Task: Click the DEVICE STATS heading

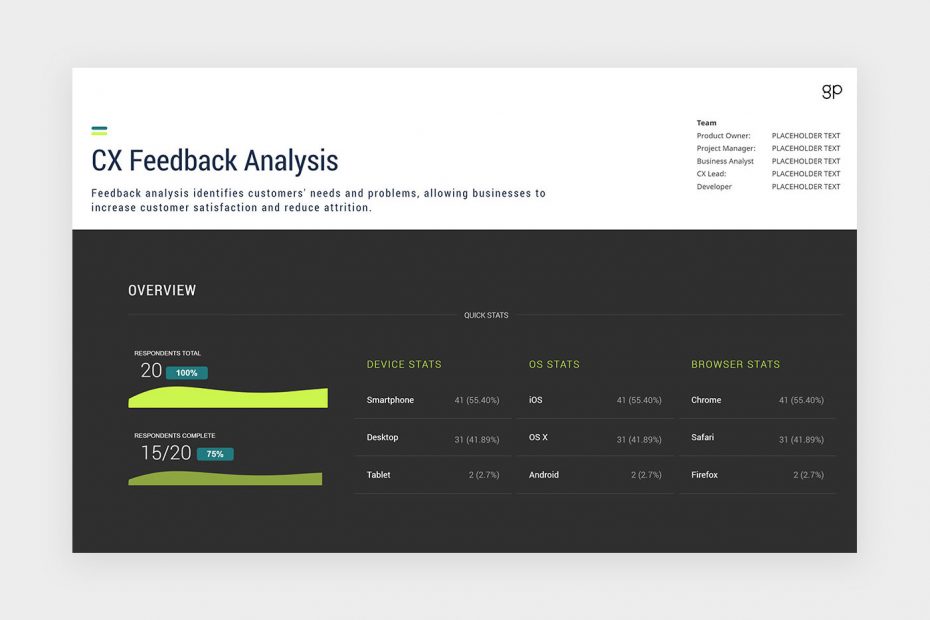Action: click(x=404, y=364)
